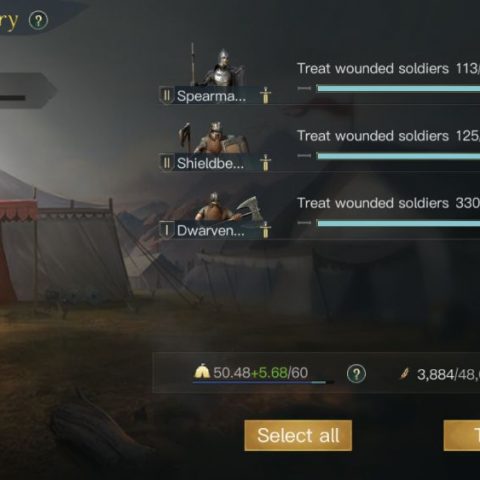Image resolution: width=480 pixels, height=480 pixels.
Task: Click the tier II badge on Spearman
Action: click(167, 96)
